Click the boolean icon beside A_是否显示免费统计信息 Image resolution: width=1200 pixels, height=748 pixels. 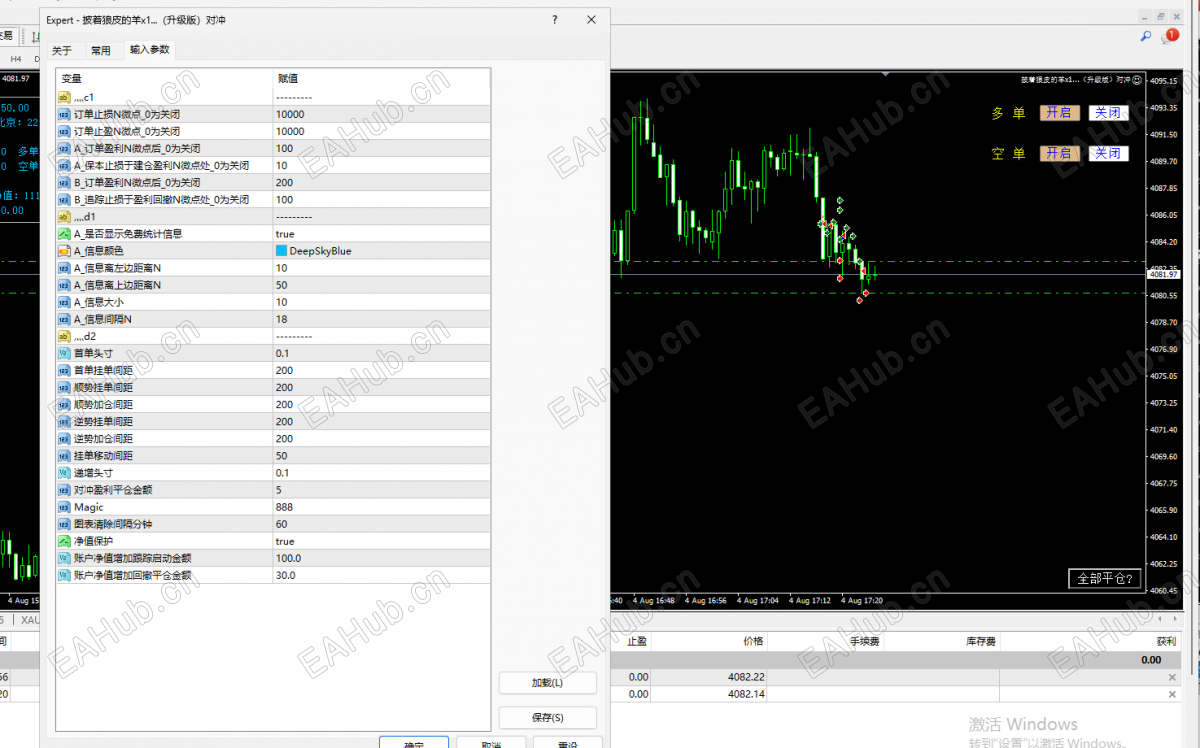[64, 233]
